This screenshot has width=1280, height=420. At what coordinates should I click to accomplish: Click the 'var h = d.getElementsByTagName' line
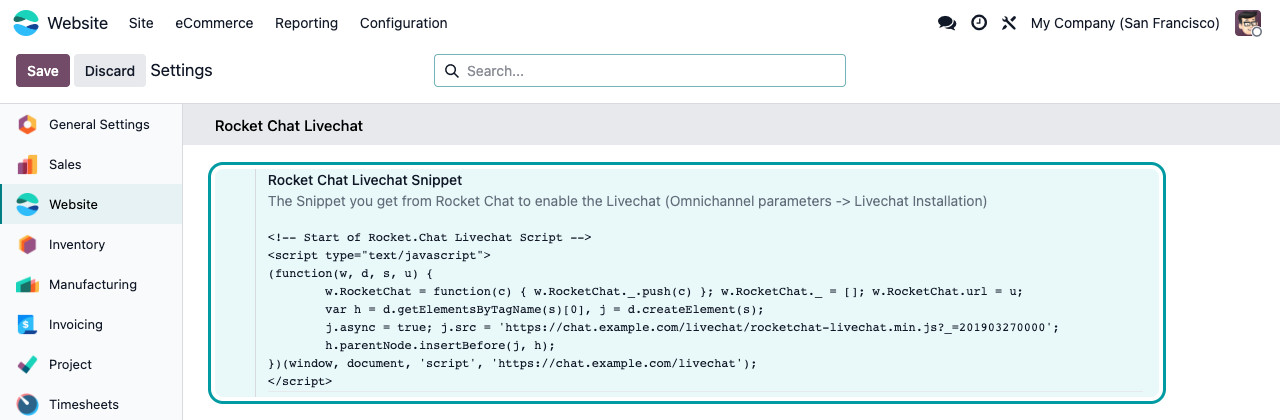tap(544, 309)
